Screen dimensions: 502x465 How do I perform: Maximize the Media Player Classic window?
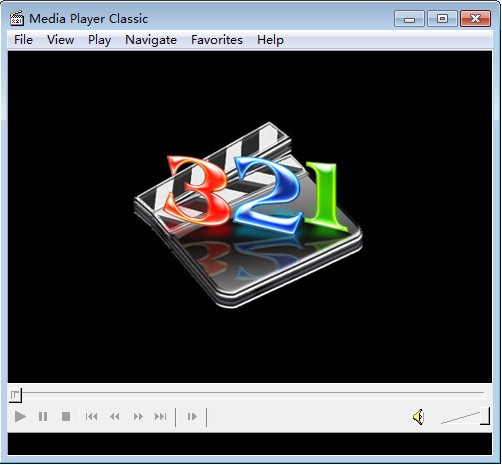[x=442, y=19]
